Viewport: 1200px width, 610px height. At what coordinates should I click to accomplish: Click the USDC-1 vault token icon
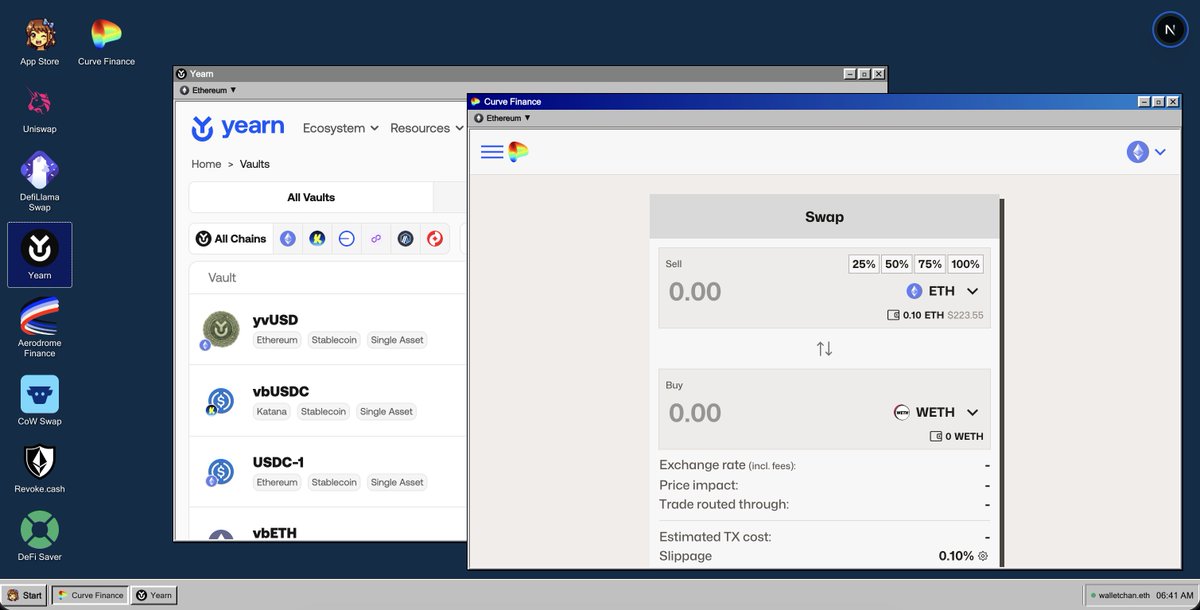point(220,472)
